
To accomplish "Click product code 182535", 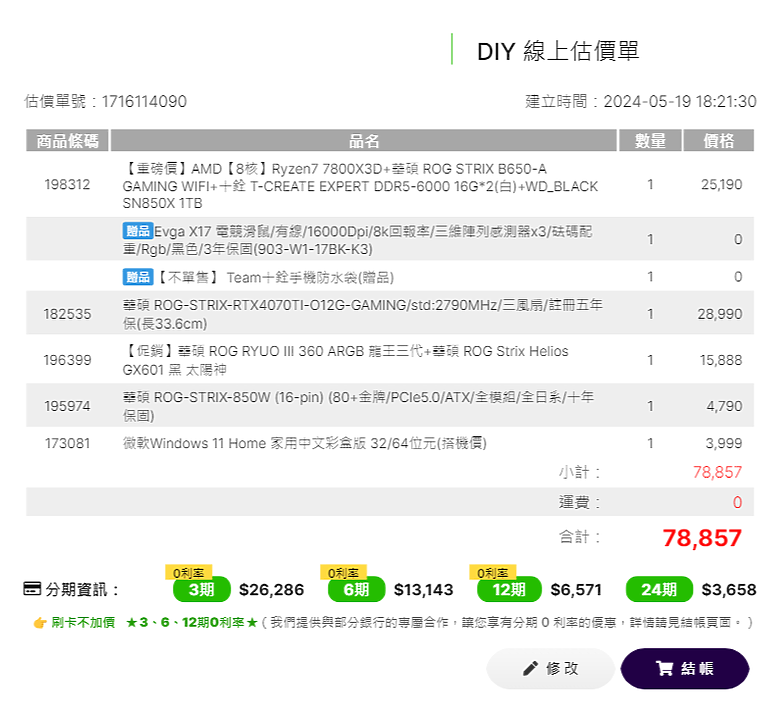I will [x=67, y=314].
